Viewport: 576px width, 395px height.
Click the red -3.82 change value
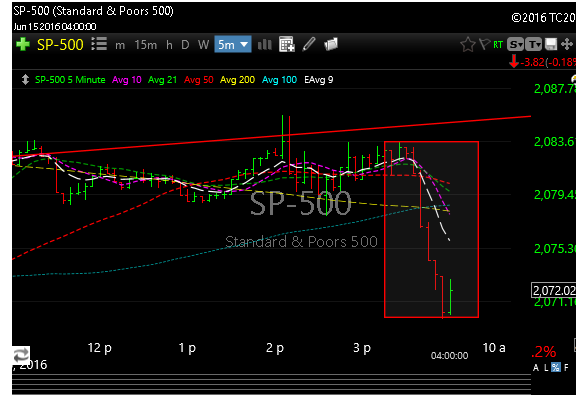click(532, 62)
